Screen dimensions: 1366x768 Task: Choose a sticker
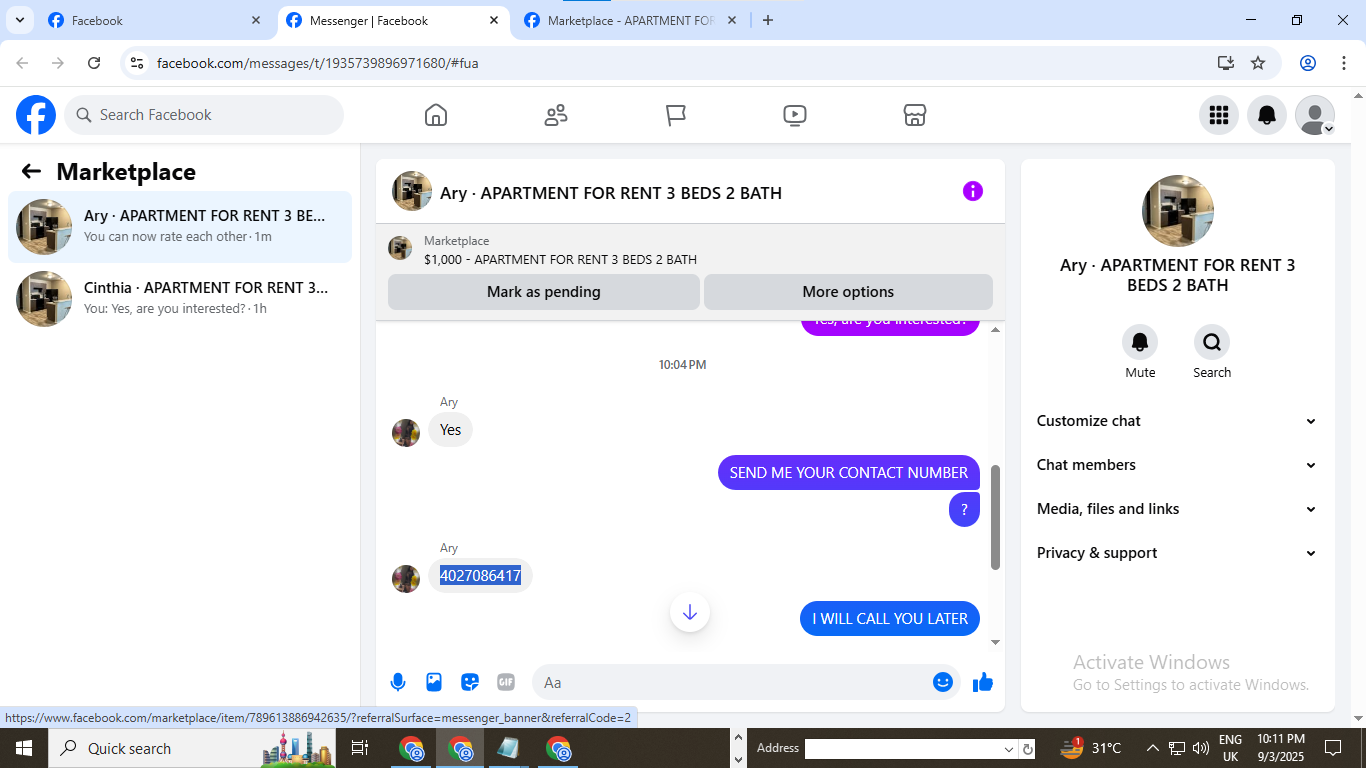coord(470,682)
